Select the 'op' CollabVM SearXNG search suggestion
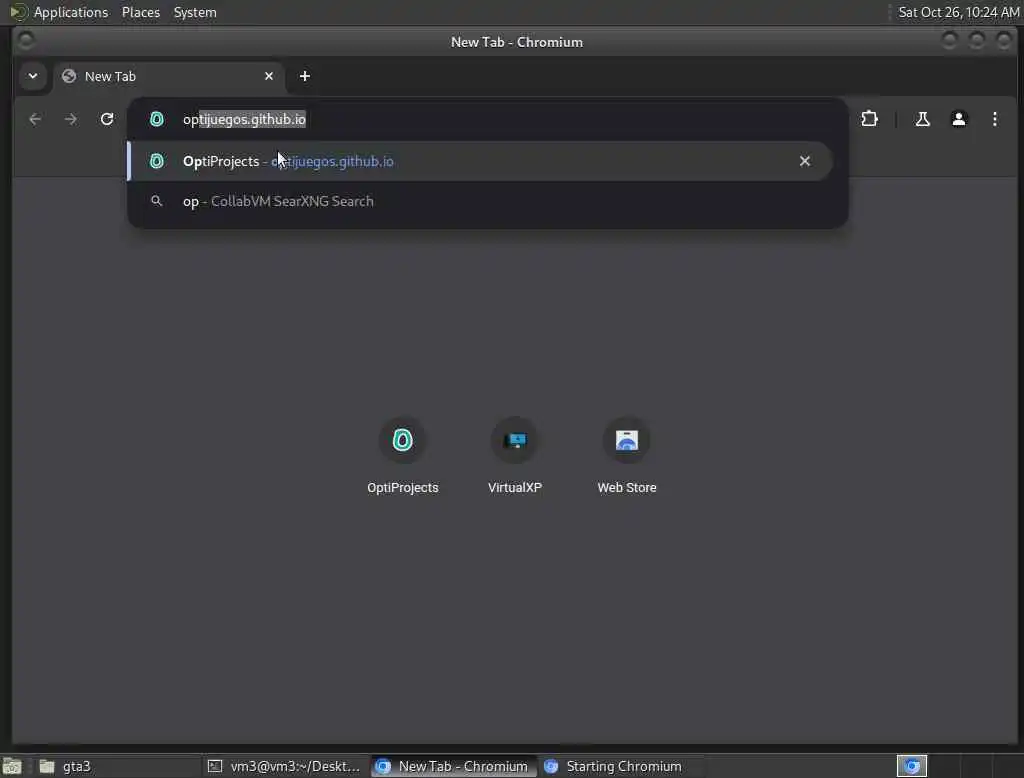 point(480,201)
